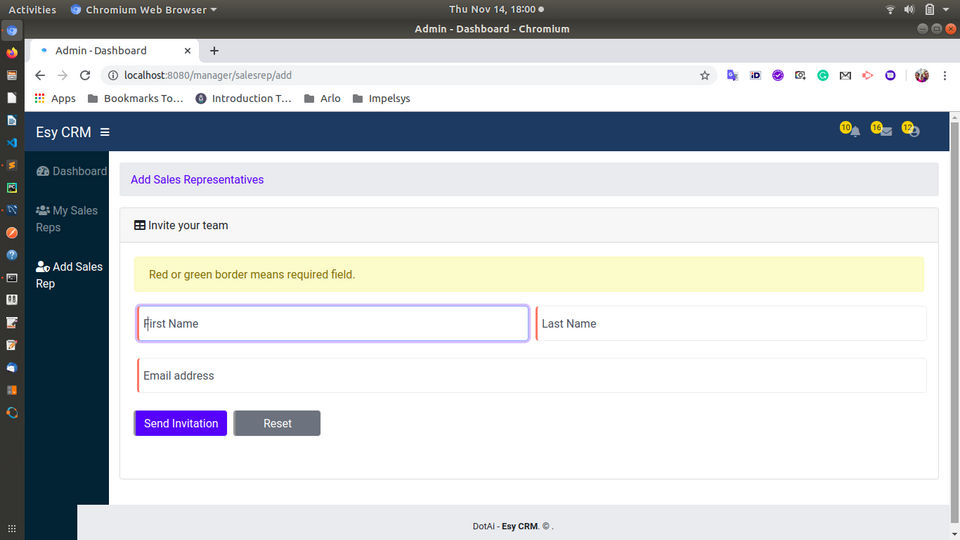Image resolution: width=960 pixels, height=540 pixels.
Task: View site information icon in address bar
Action: point(113,75)
